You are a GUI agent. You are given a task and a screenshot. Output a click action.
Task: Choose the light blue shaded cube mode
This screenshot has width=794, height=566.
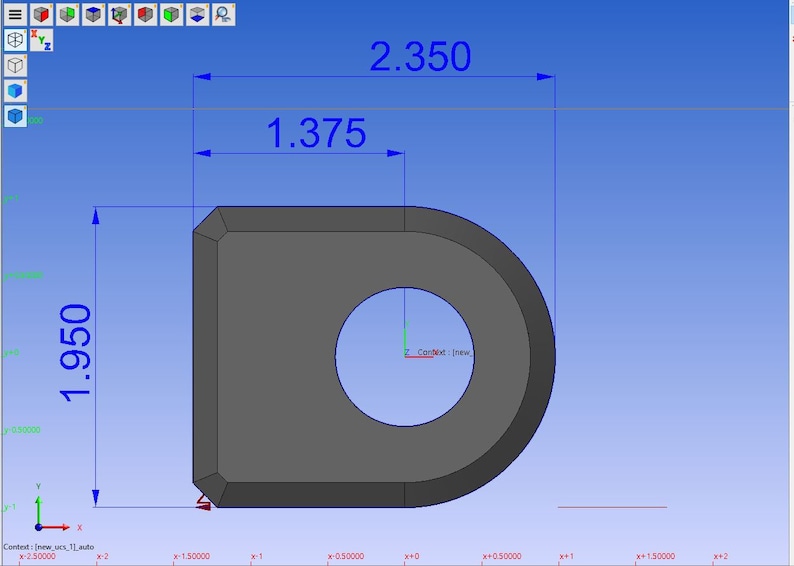click(x=15, y=91)
